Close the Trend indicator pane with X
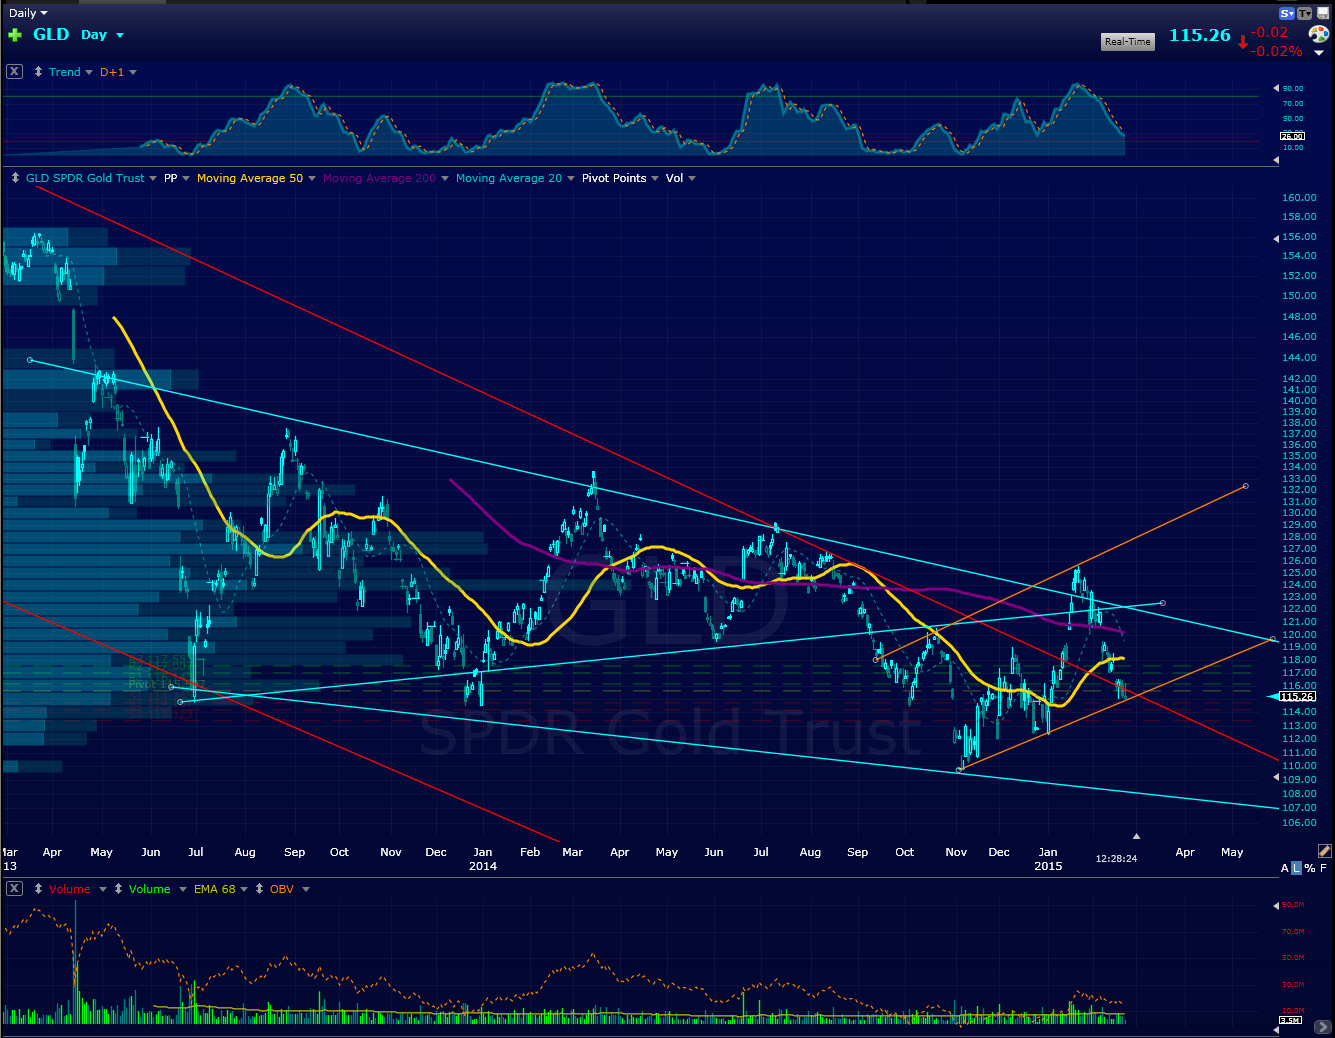Viewport: 1335px width, 1038px height. point(14,72)
